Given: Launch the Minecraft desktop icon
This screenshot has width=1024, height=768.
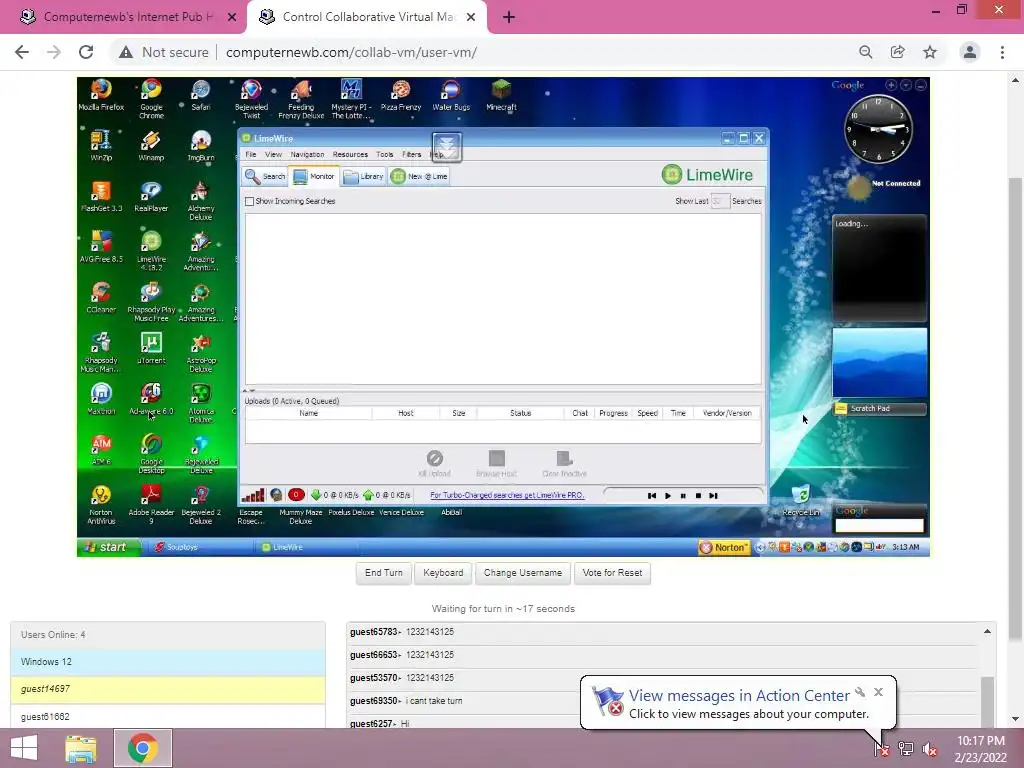Looking at the screenshot, I should (502, 95).
